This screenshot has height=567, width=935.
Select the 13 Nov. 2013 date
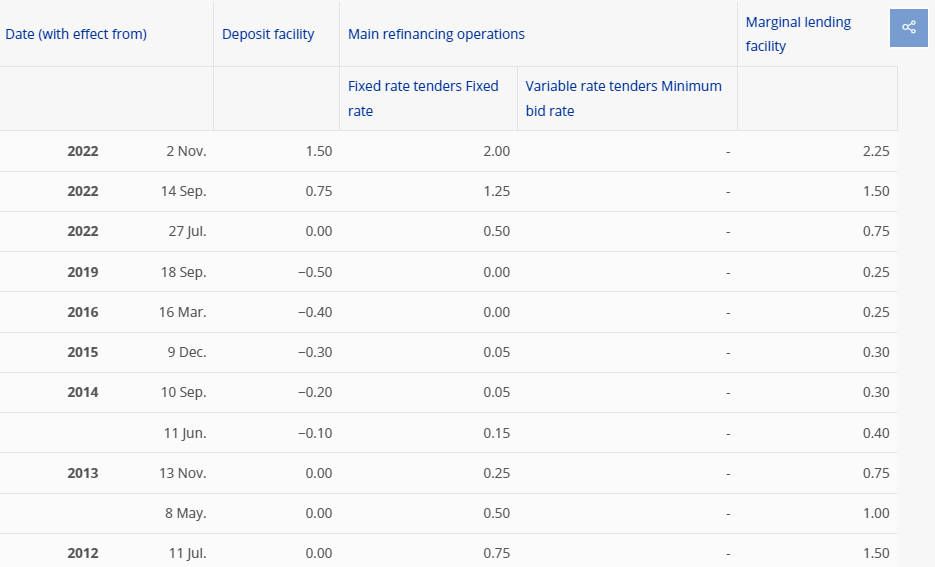182,473
